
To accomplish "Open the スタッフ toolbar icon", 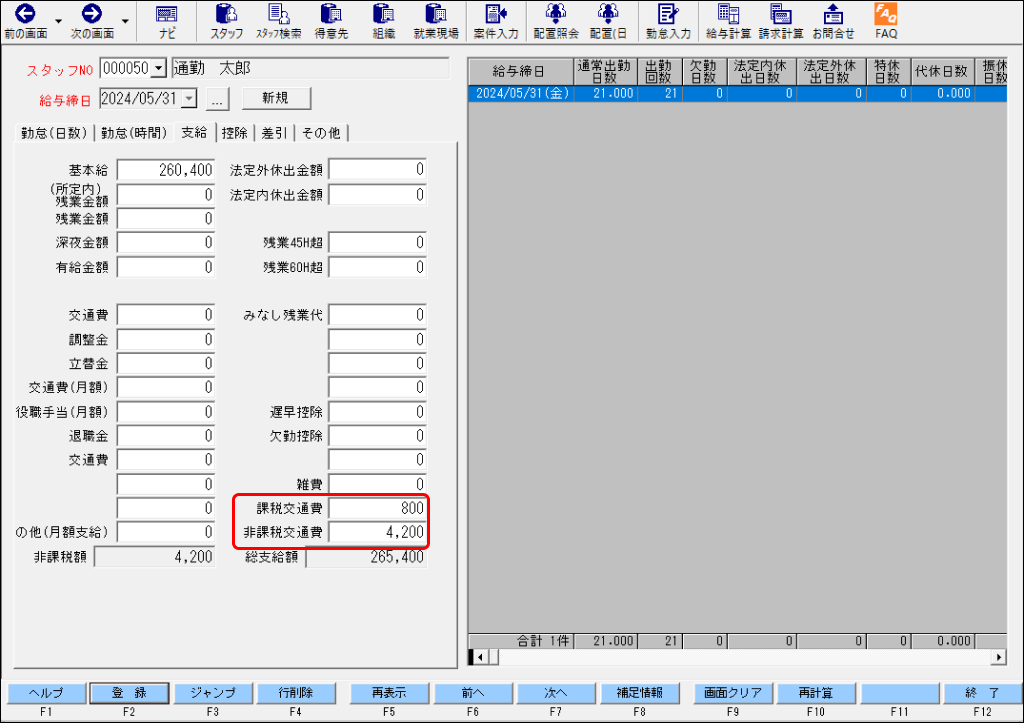I will tap(227, 21).
